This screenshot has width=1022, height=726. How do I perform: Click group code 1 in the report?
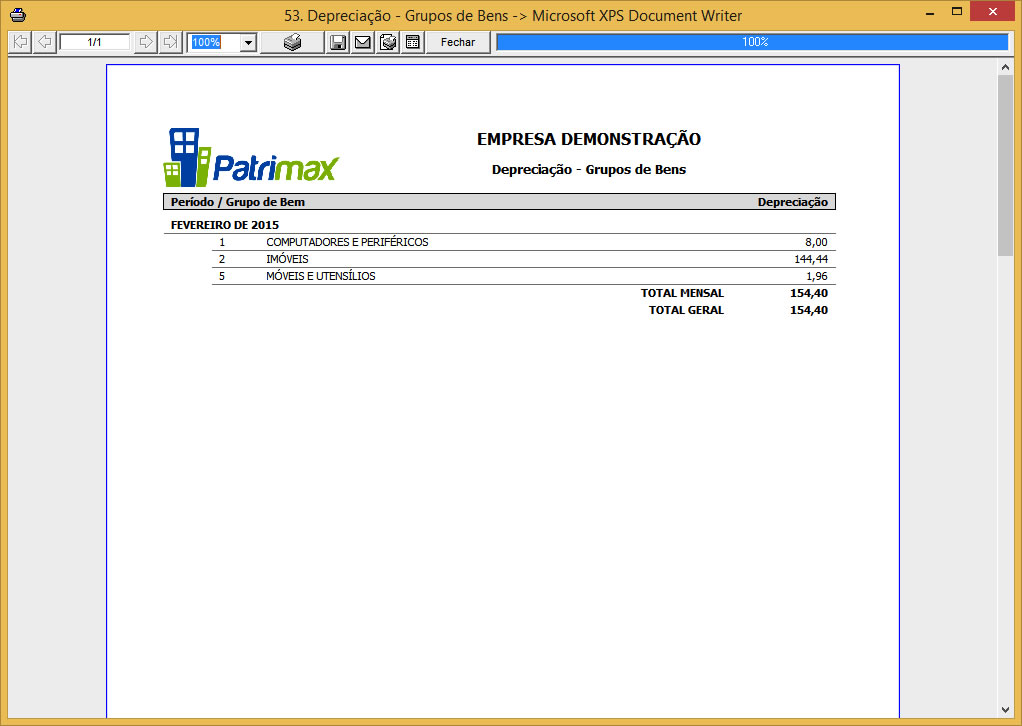click(x=222, y=242)
